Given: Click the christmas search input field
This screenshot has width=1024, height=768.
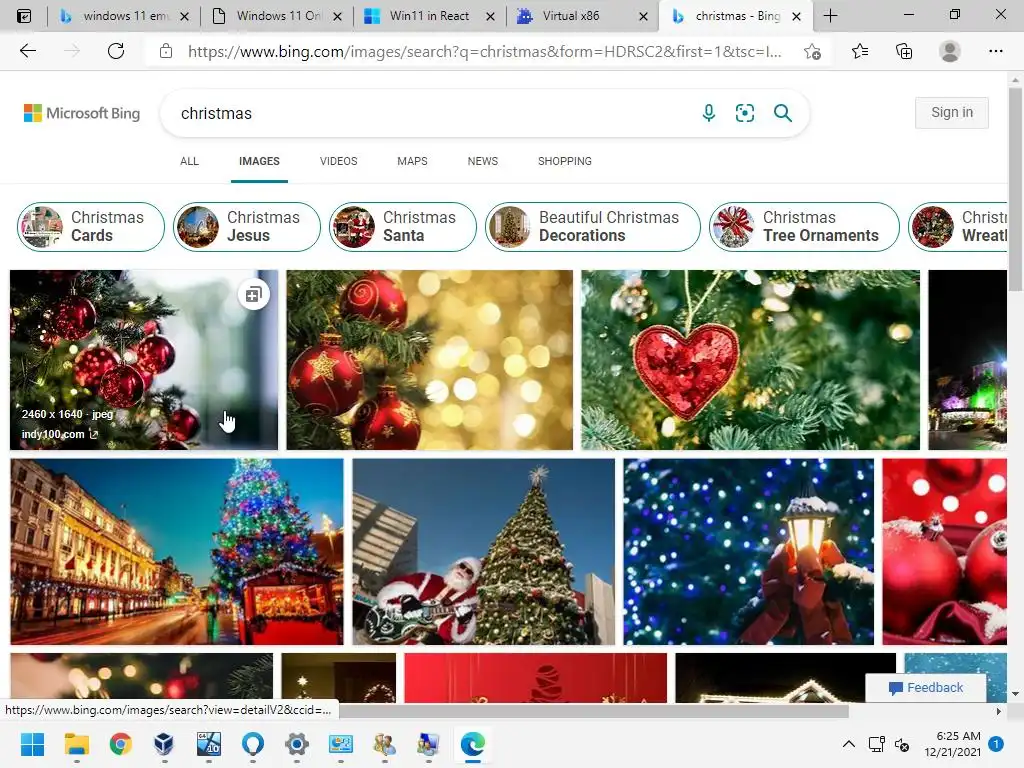Looking at the screenshot, I should 431,114.
